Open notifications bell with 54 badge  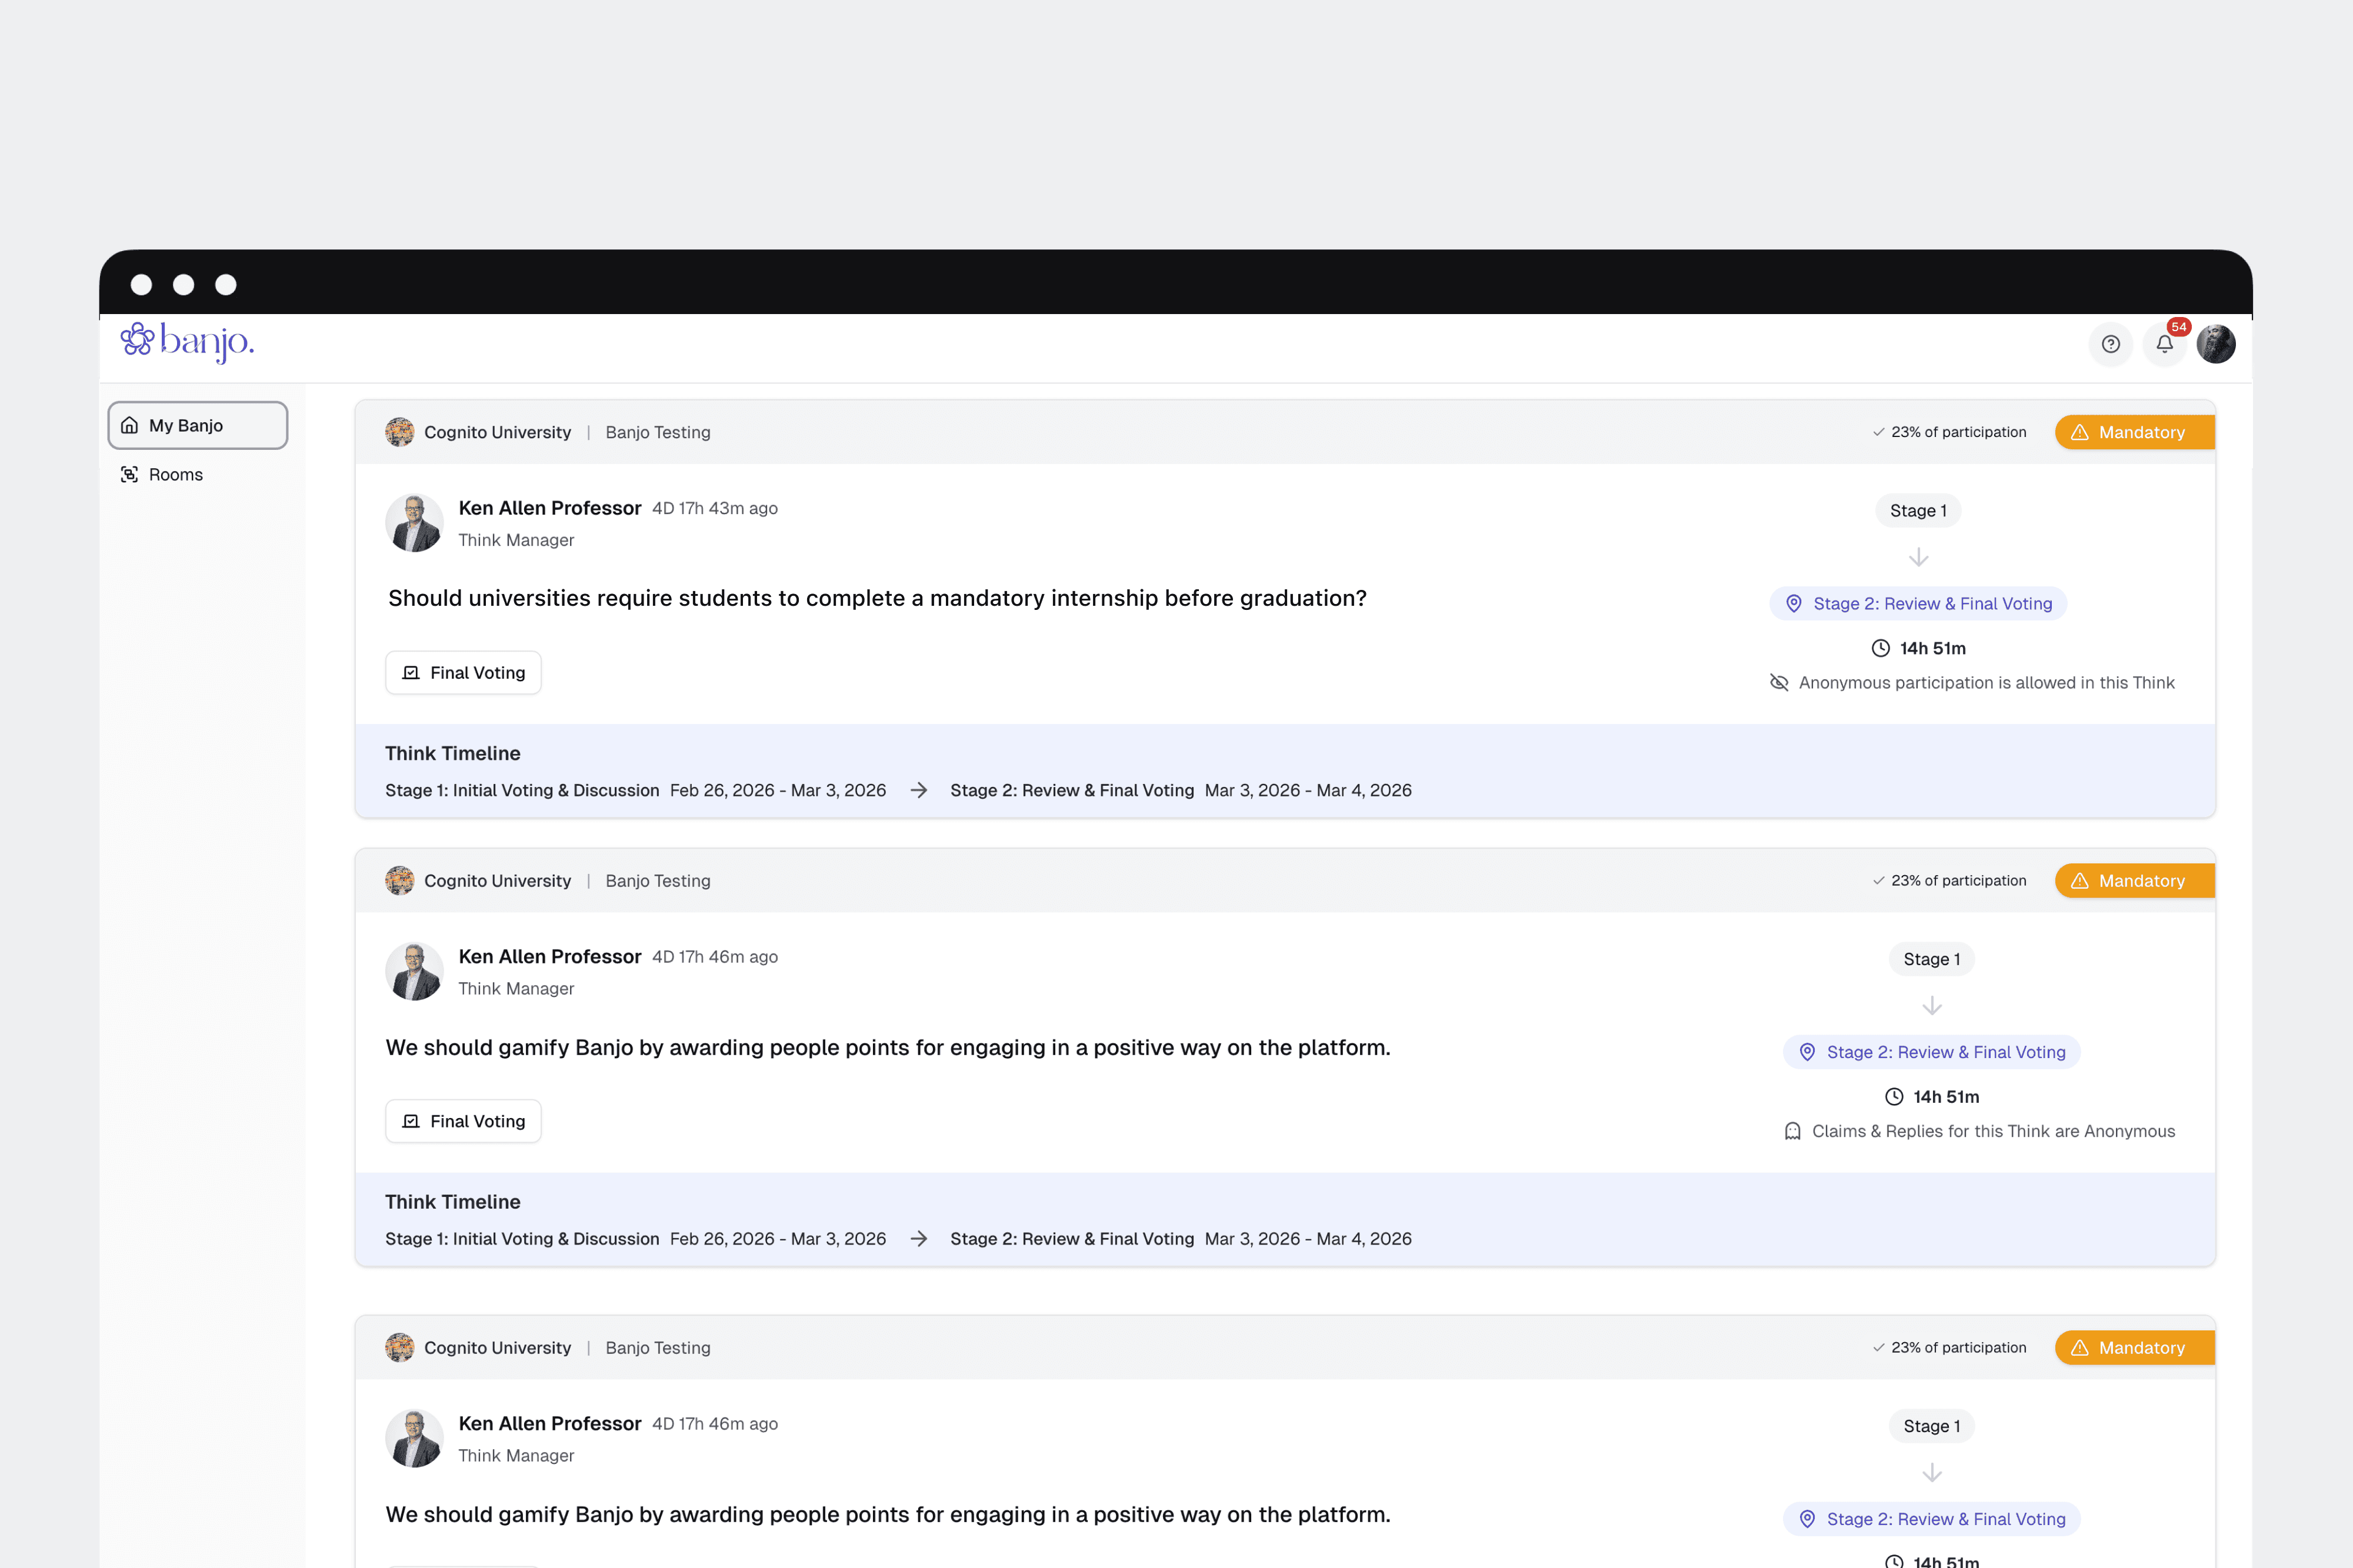[x=2164, y=344]
